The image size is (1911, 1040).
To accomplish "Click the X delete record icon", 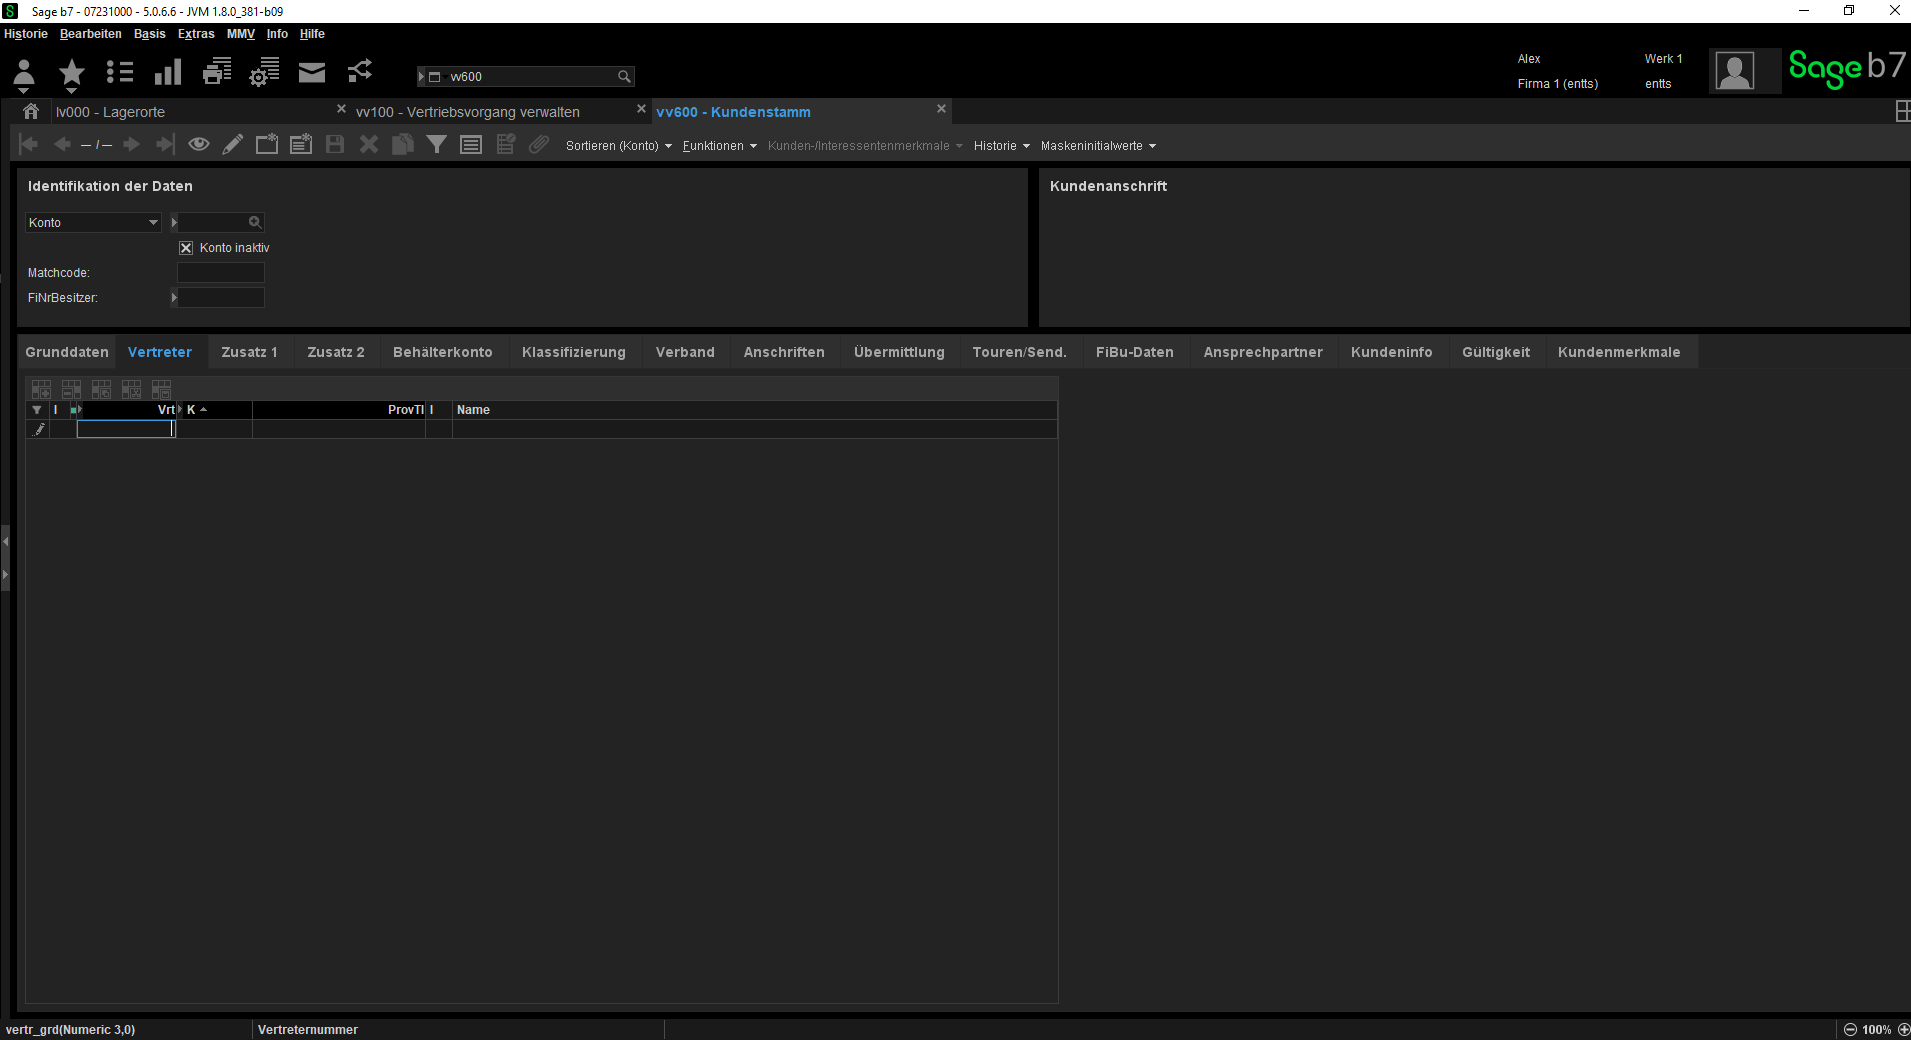I will (369, 144).
